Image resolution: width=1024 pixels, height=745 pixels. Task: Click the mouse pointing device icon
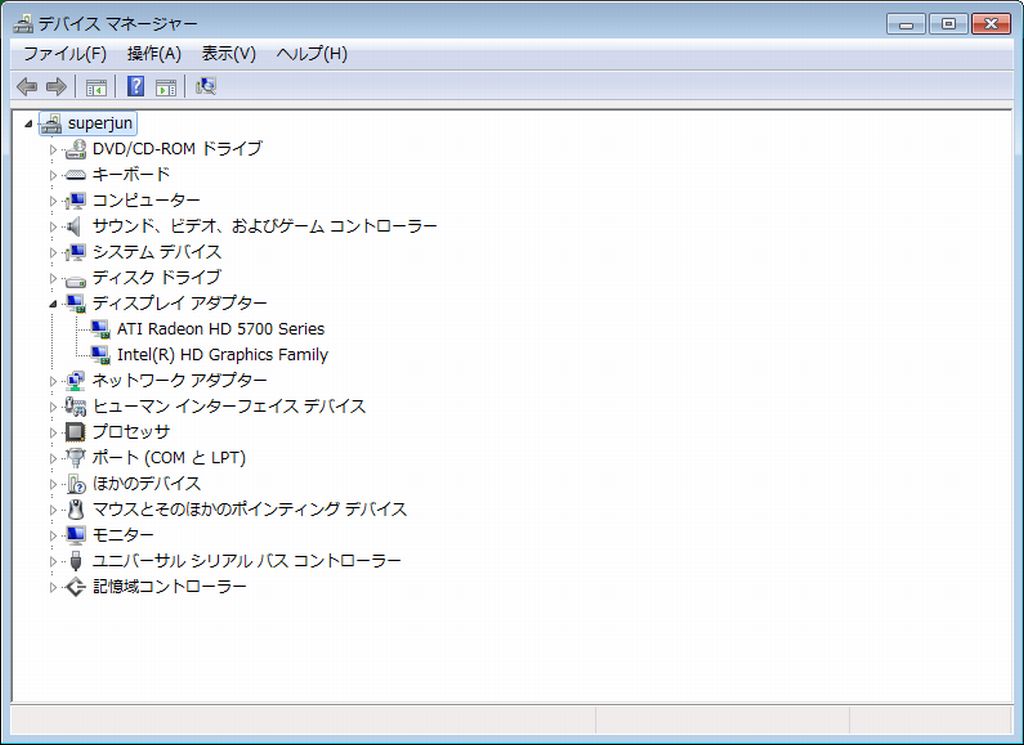pyautogui.click(x=76, y=509)
